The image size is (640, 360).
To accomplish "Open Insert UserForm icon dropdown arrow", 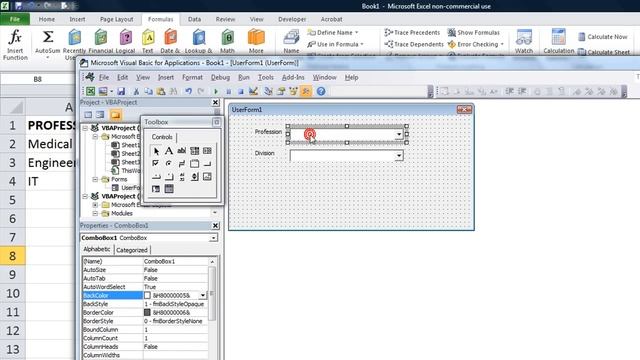I will click(x=111, y=91).
